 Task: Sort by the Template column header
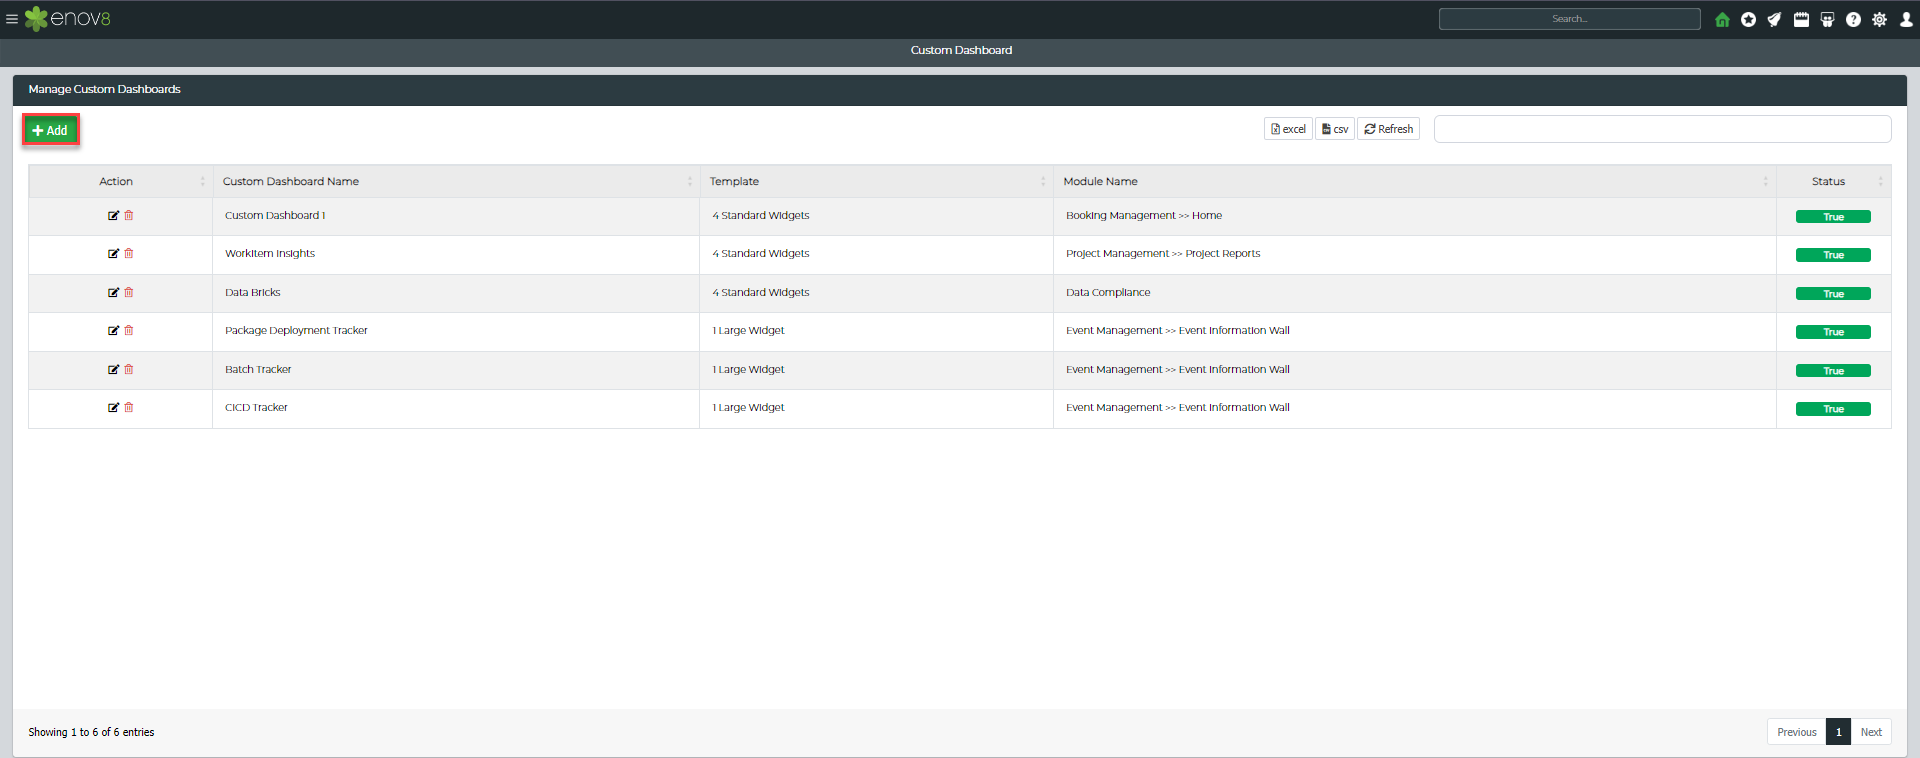[x=876, y=181]
